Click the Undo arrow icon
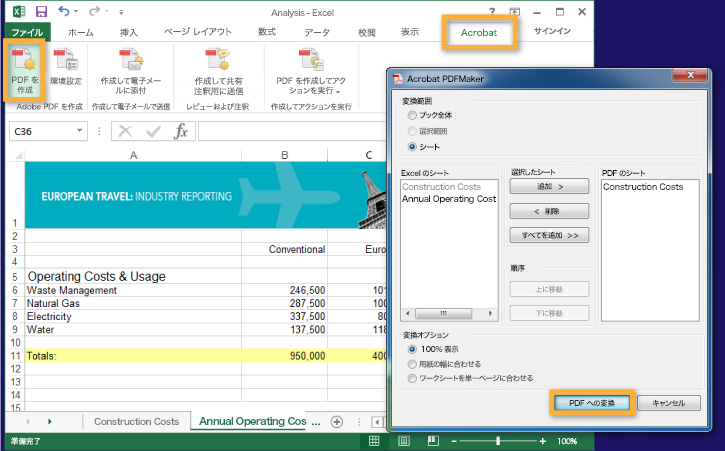Viewport: 725px width, 451px height. point(64,11)
